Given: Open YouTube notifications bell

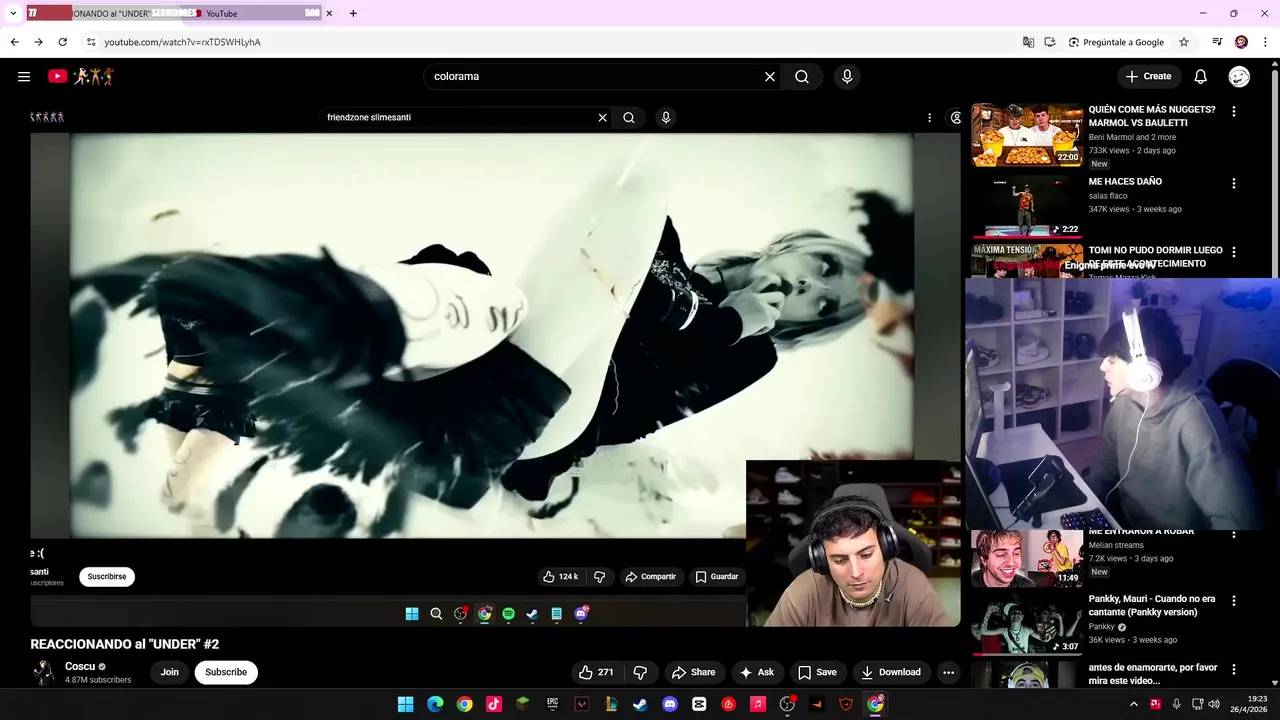Looking at the screenshot, I should 1201,76.
